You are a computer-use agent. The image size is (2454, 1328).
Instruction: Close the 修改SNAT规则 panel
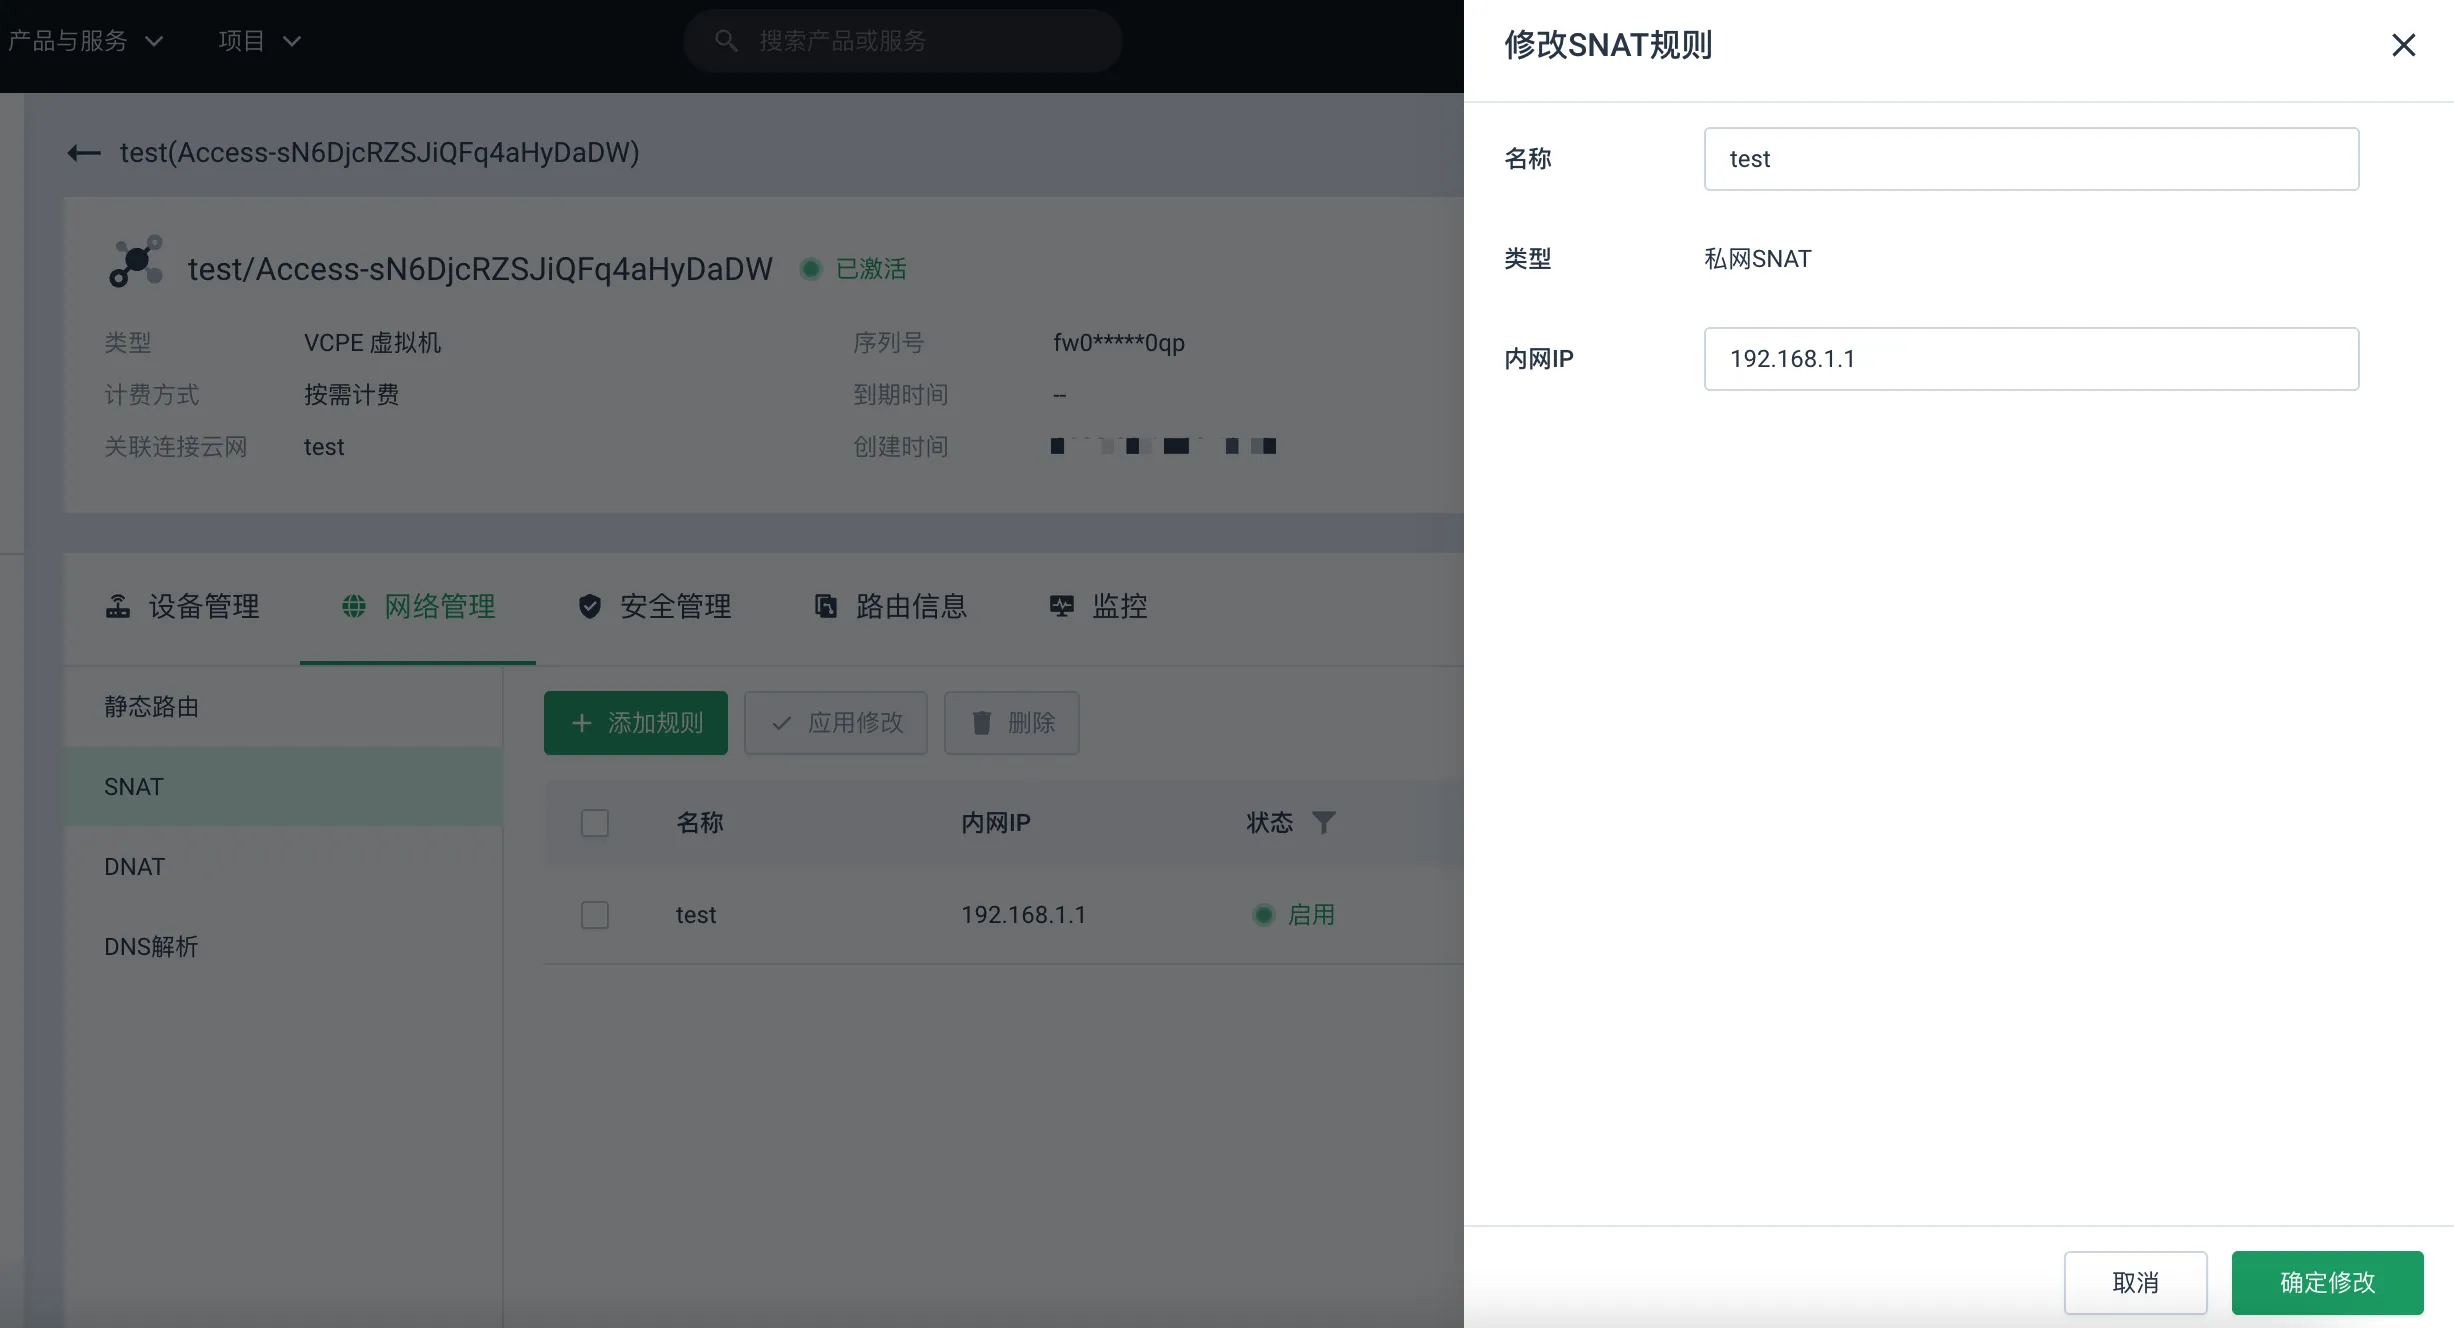click(x=2403, y=45)
